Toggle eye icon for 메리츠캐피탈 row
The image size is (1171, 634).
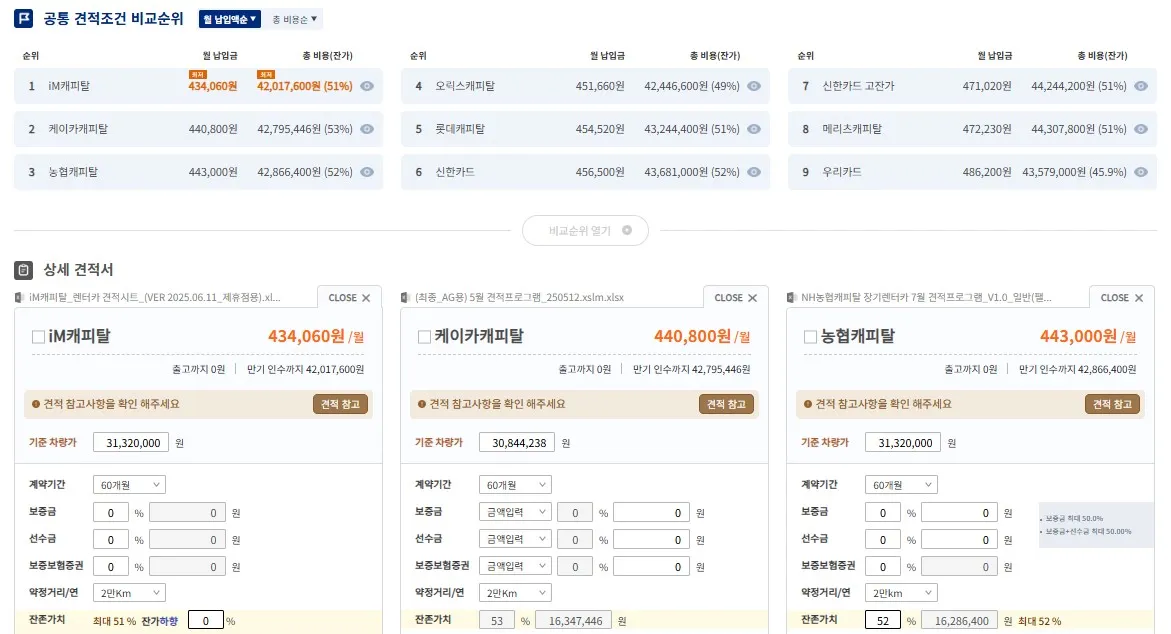1141,129
